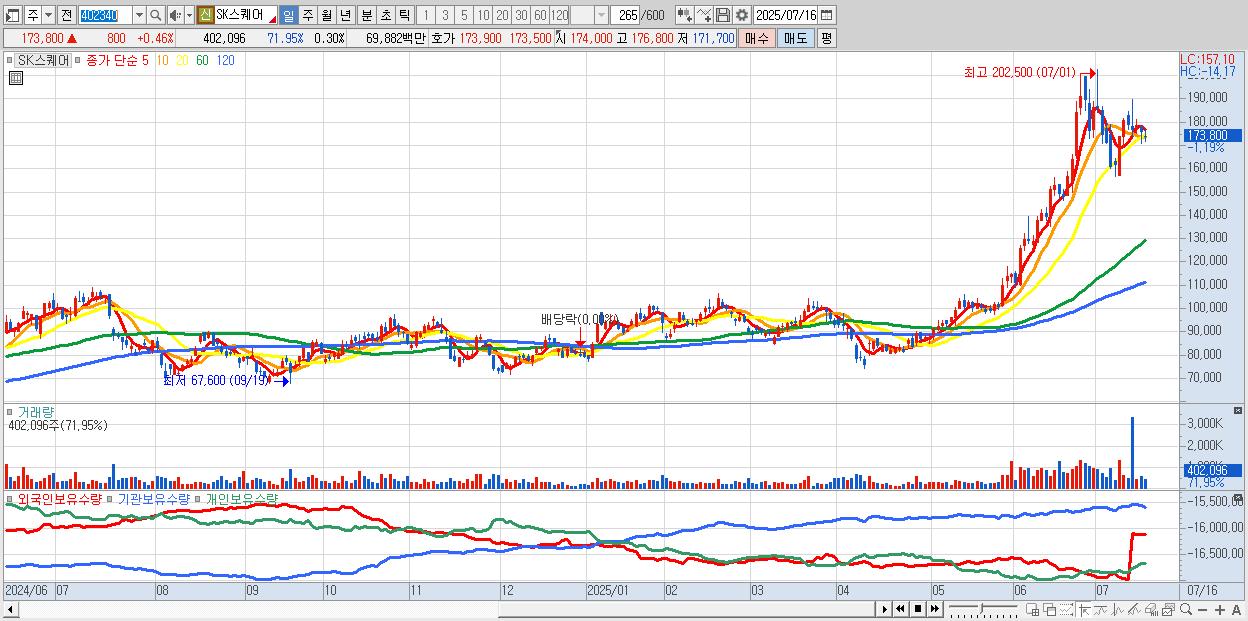Click the fast-forward double-arrow button at bottom
This screenshot has width=1248, height=621.
click(935, 609)
